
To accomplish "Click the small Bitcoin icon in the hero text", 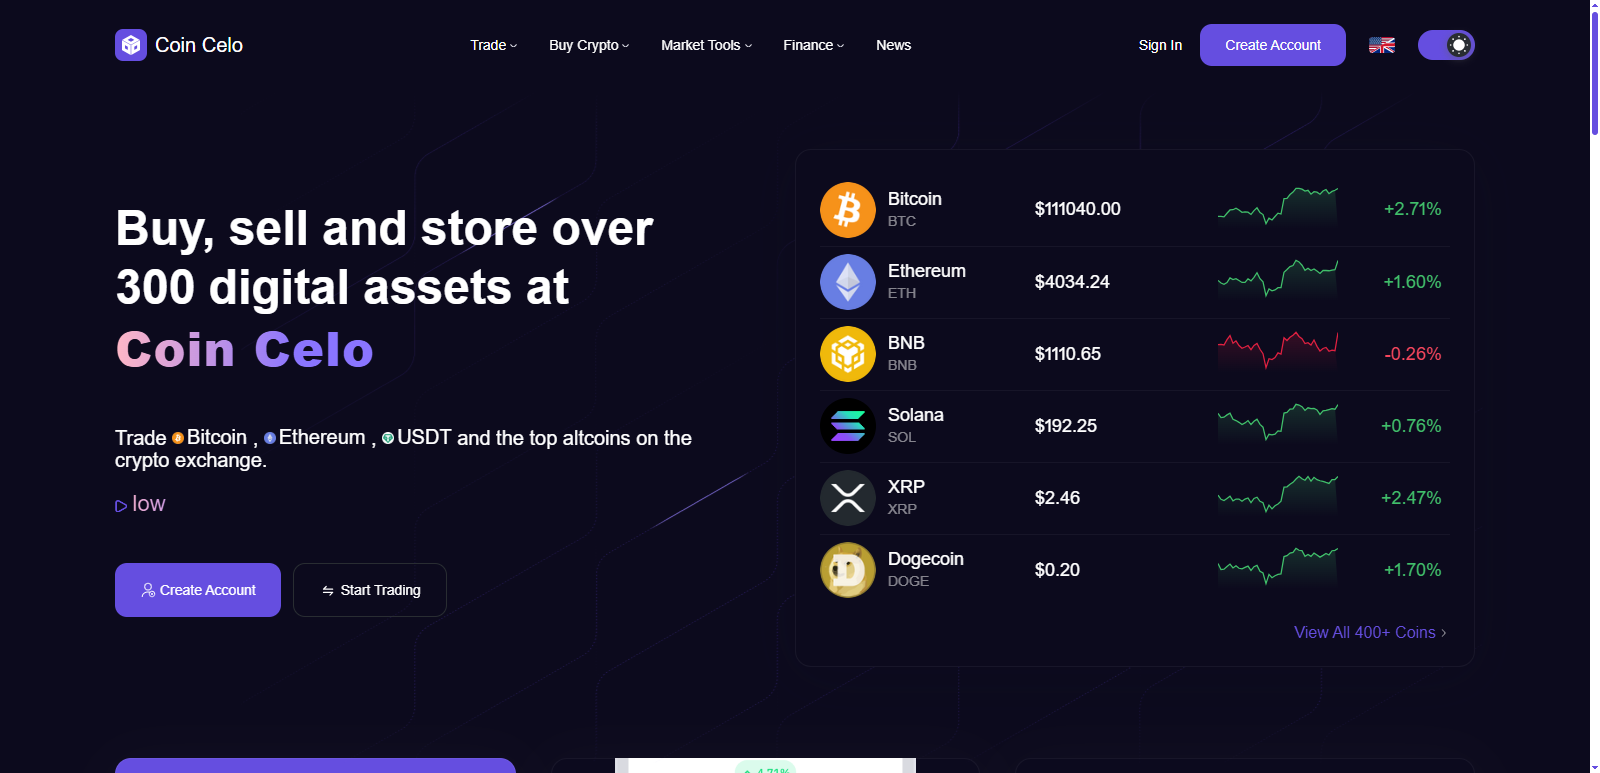I will [178, 437].
